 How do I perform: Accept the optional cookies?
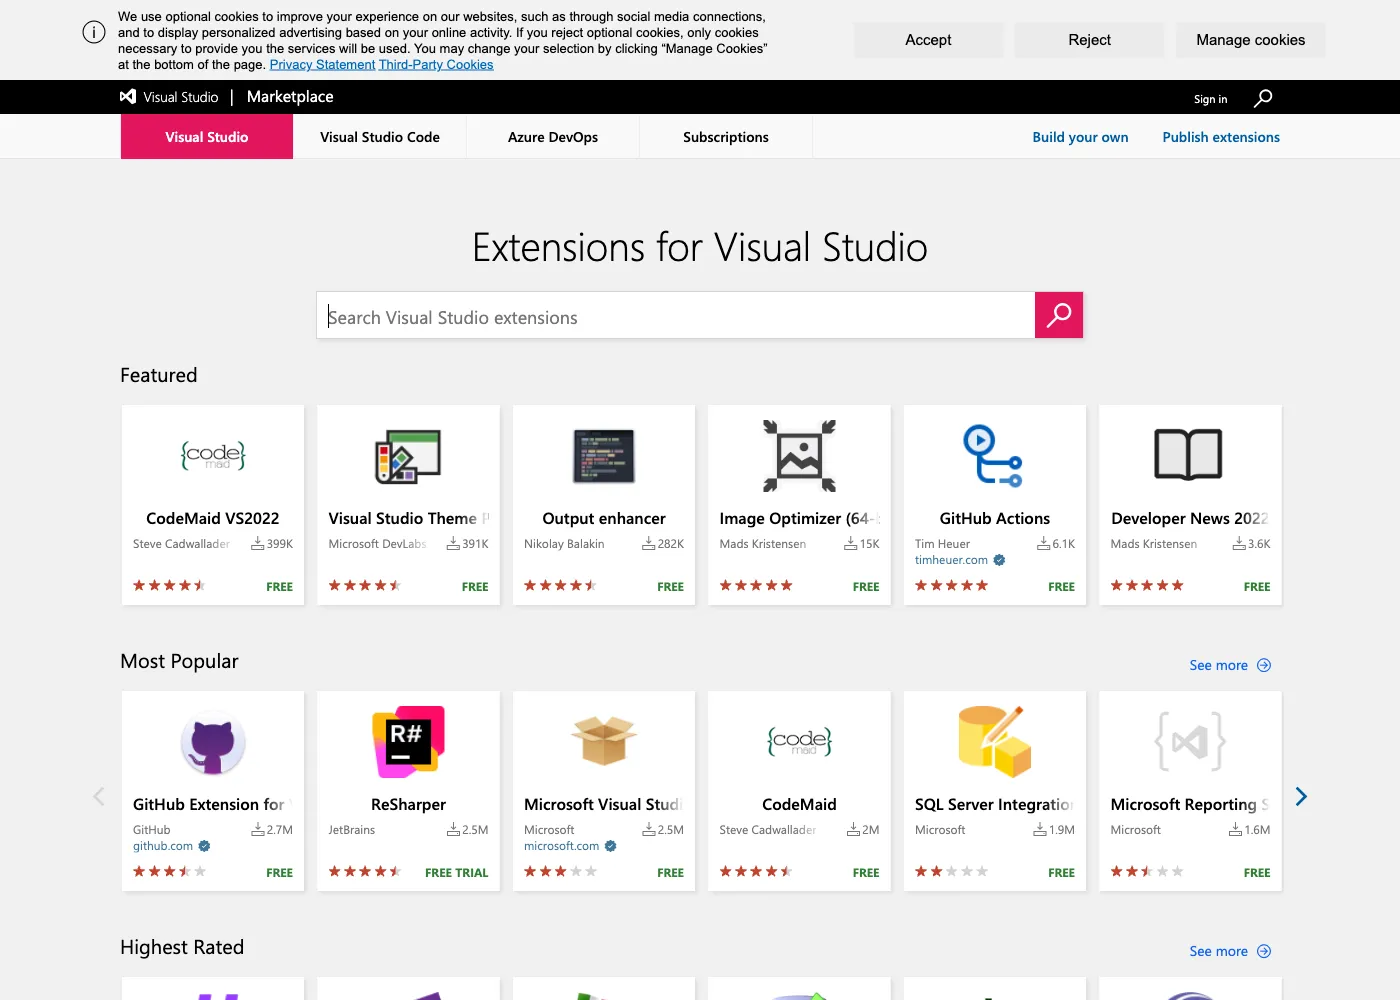click(928, 40)
